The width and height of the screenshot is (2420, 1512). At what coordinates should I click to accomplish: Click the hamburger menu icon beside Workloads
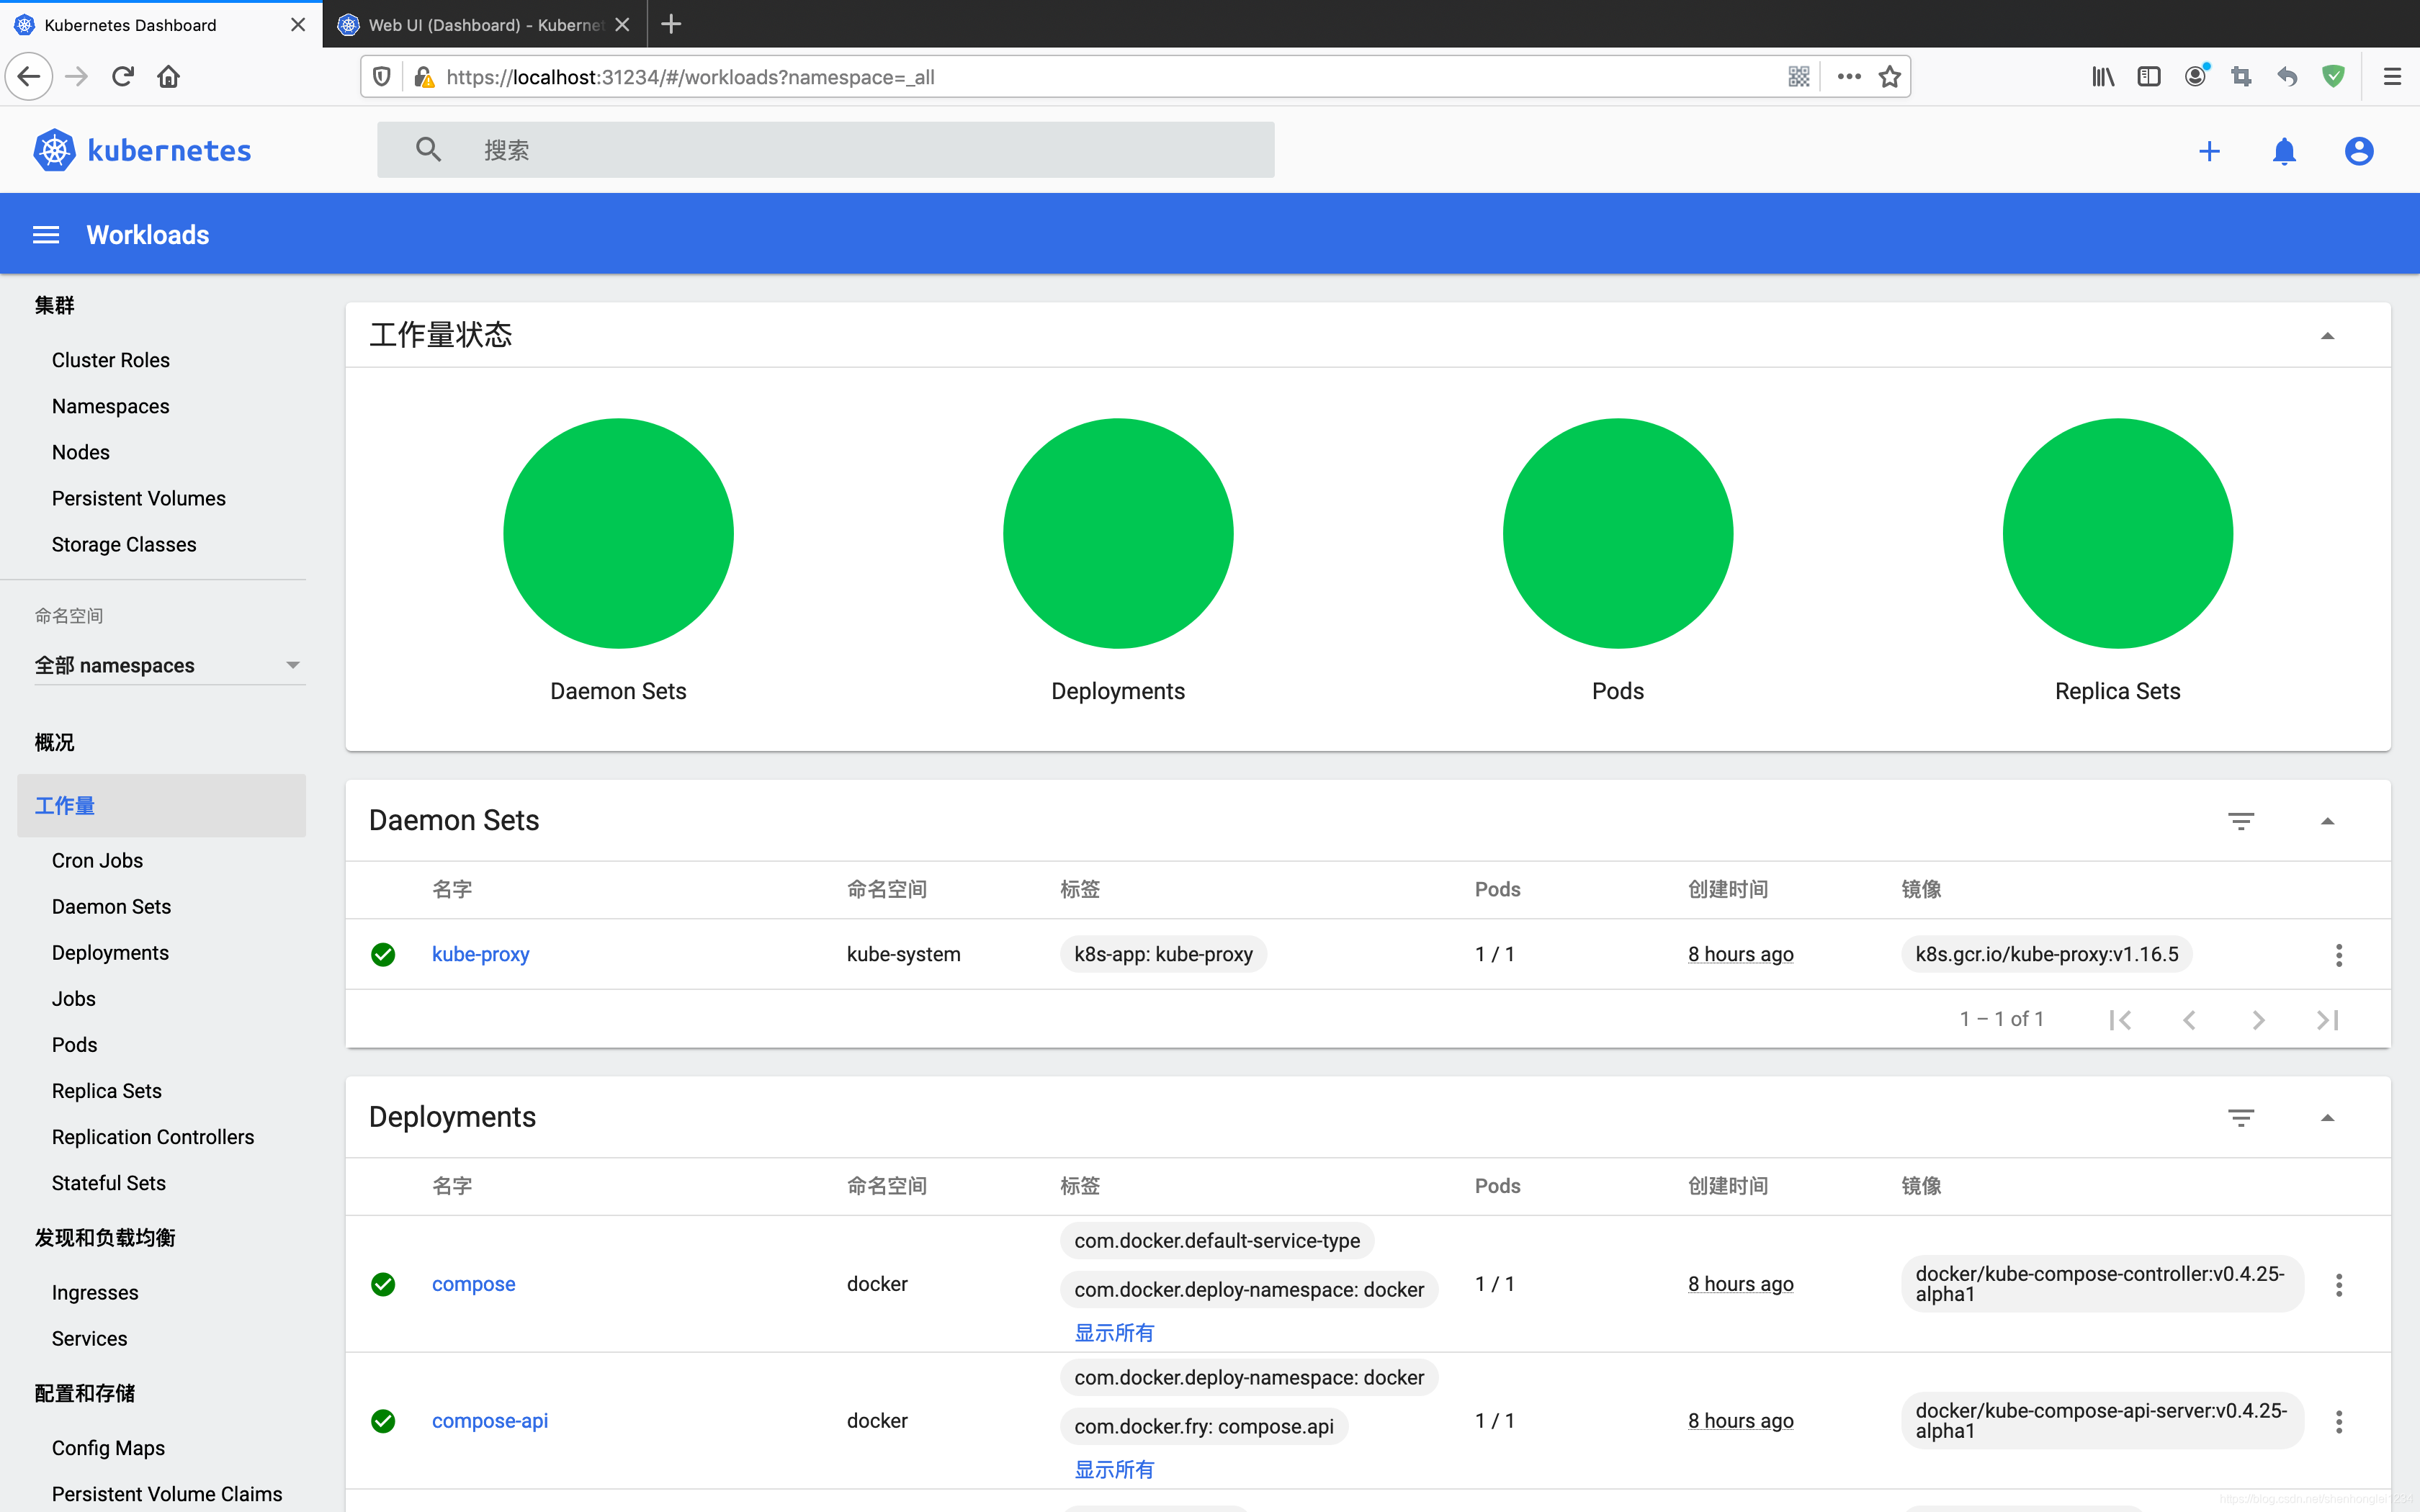click(46, 235)
